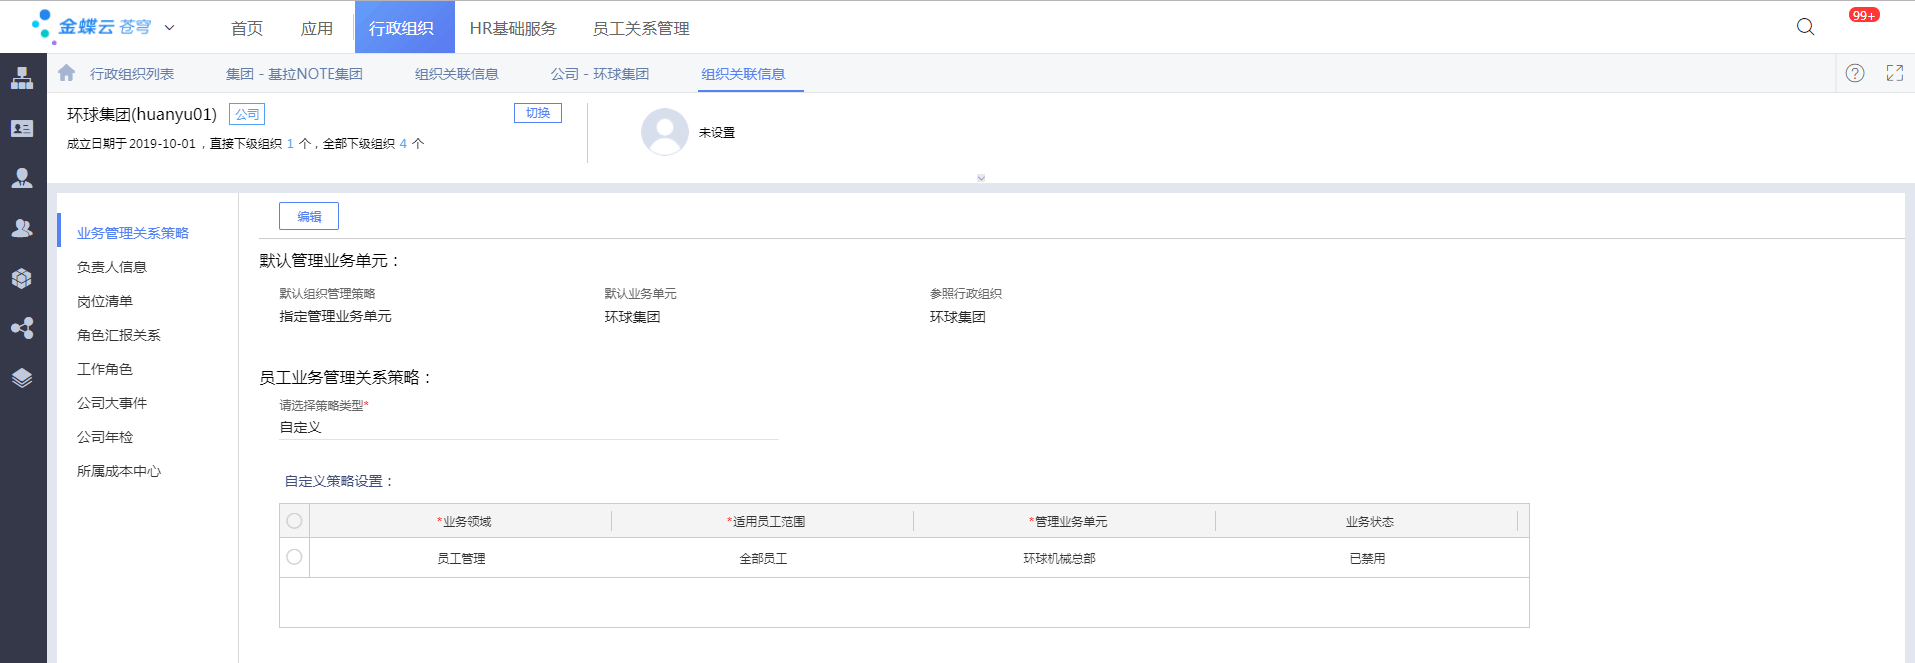Click the 切换 button
The height and width of the screenshot is (663, 1915).
pos(538,113)
